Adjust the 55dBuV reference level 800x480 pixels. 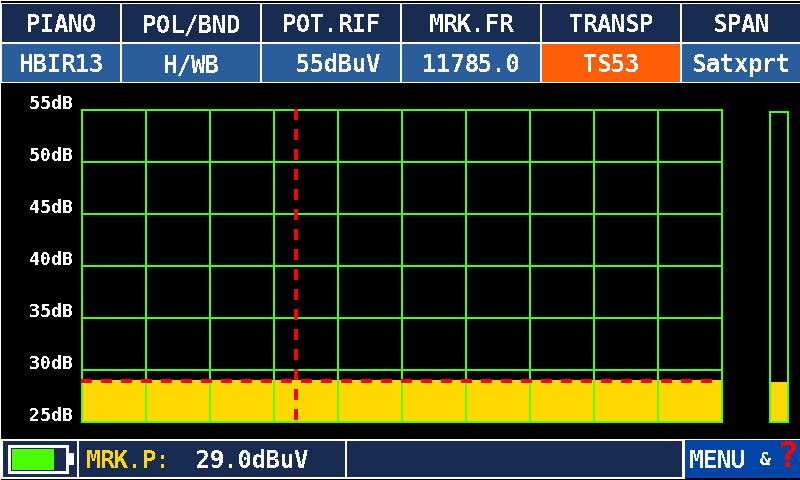point(331,63)
